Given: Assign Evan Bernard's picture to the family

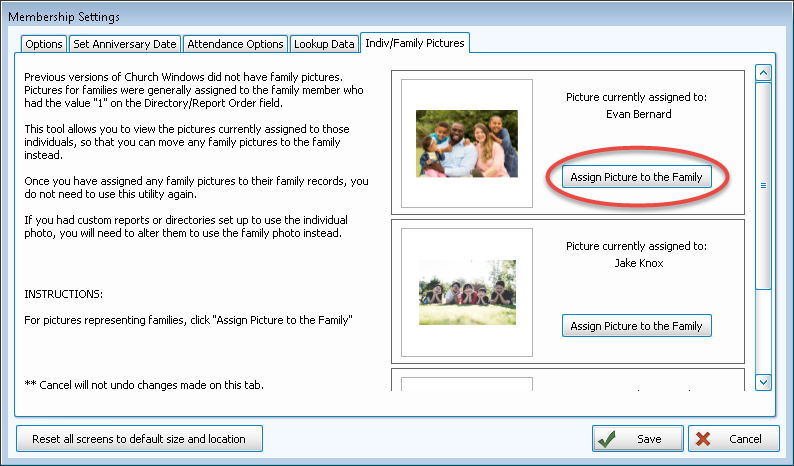Looking at the screenshot, I should point(636,177).
